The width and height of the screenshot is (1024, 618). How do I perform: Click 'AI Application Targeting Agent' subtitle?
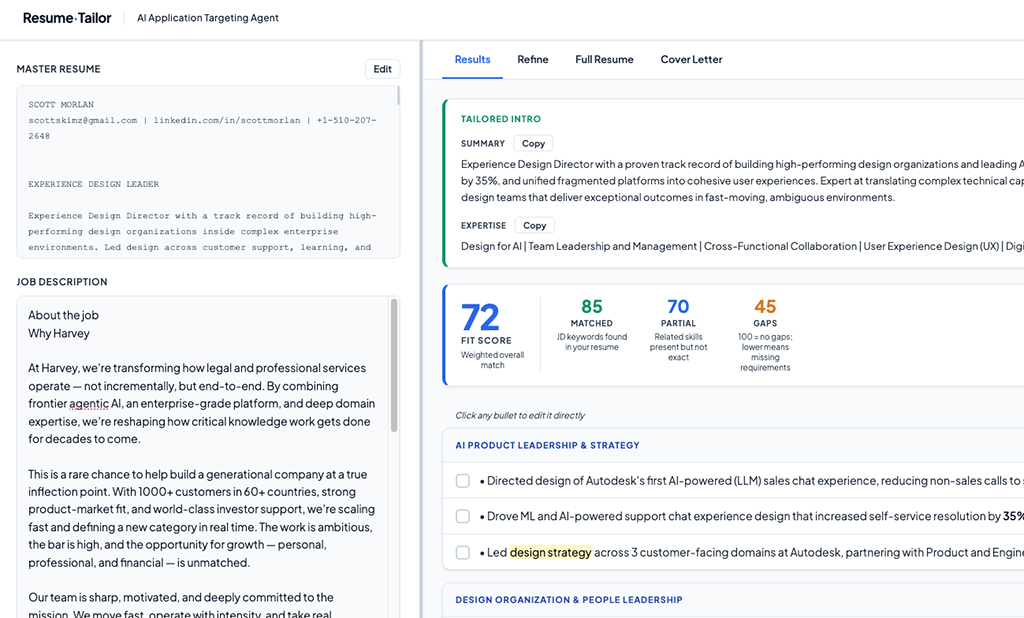tap(208, 18)
